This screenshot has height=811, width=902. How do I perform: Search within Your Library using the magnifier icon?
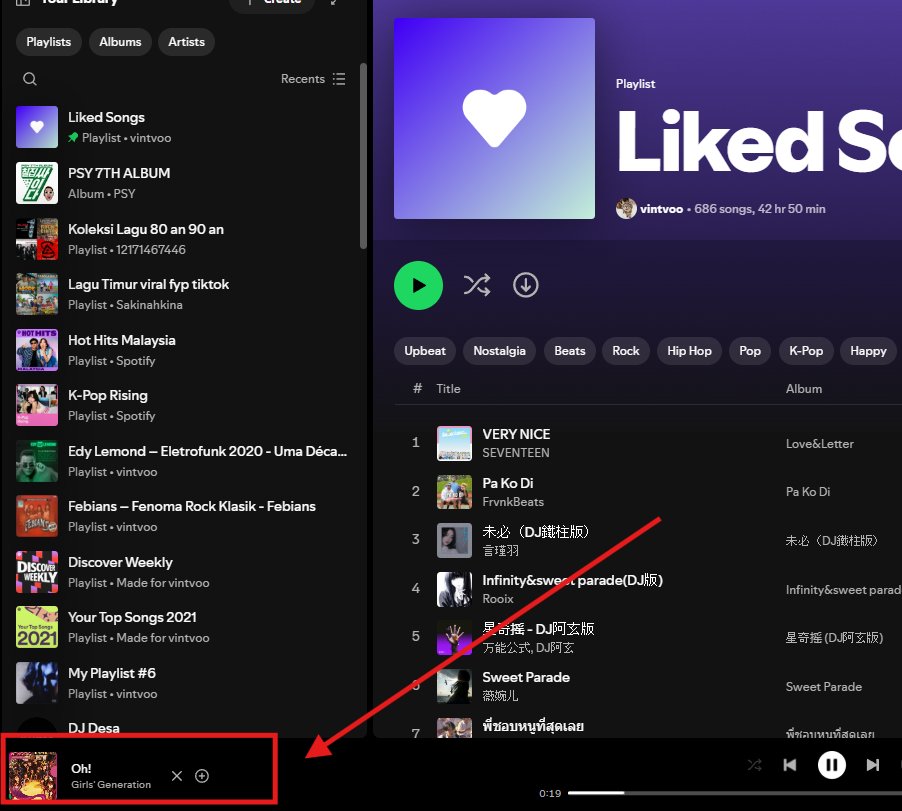tap(30, 79)
